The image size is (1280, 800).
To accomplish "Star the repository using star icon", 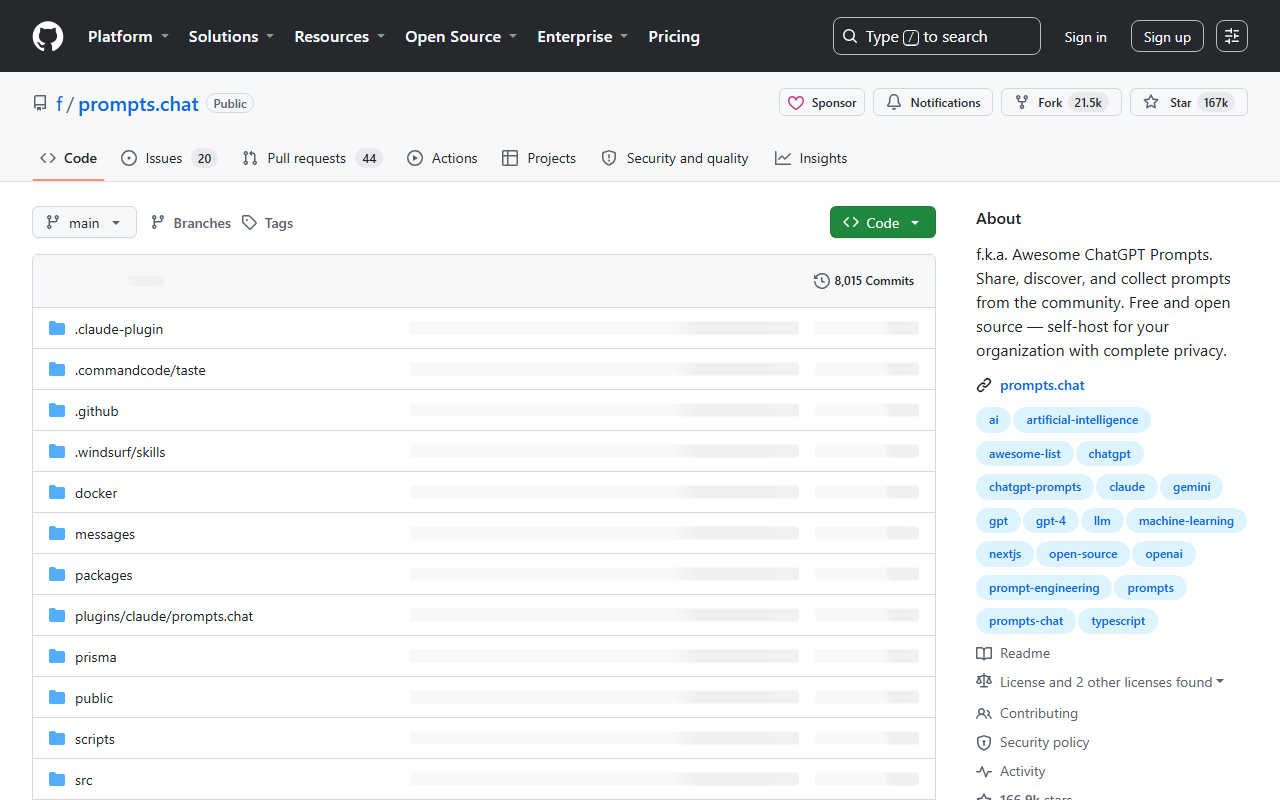I will pyautogui.click(x=1151, y=103).
